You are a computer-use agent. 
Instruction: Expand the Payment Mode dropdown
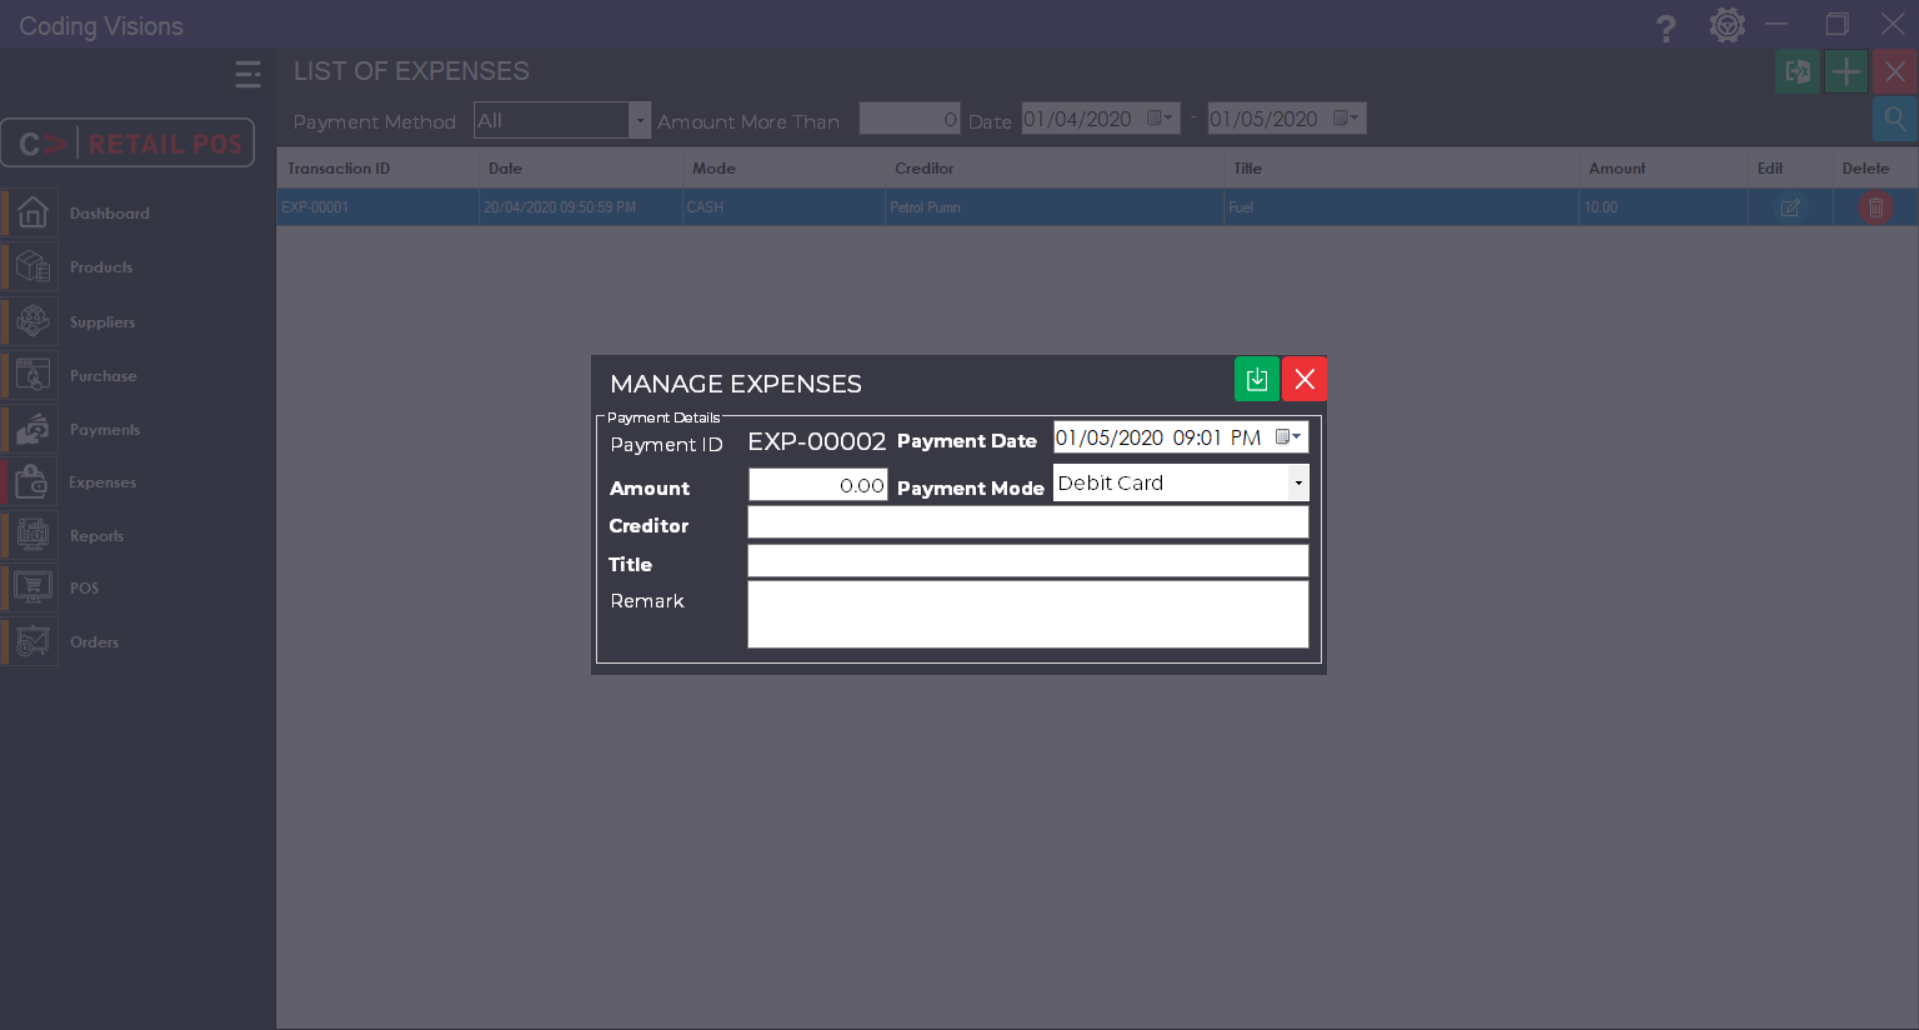1298,483
